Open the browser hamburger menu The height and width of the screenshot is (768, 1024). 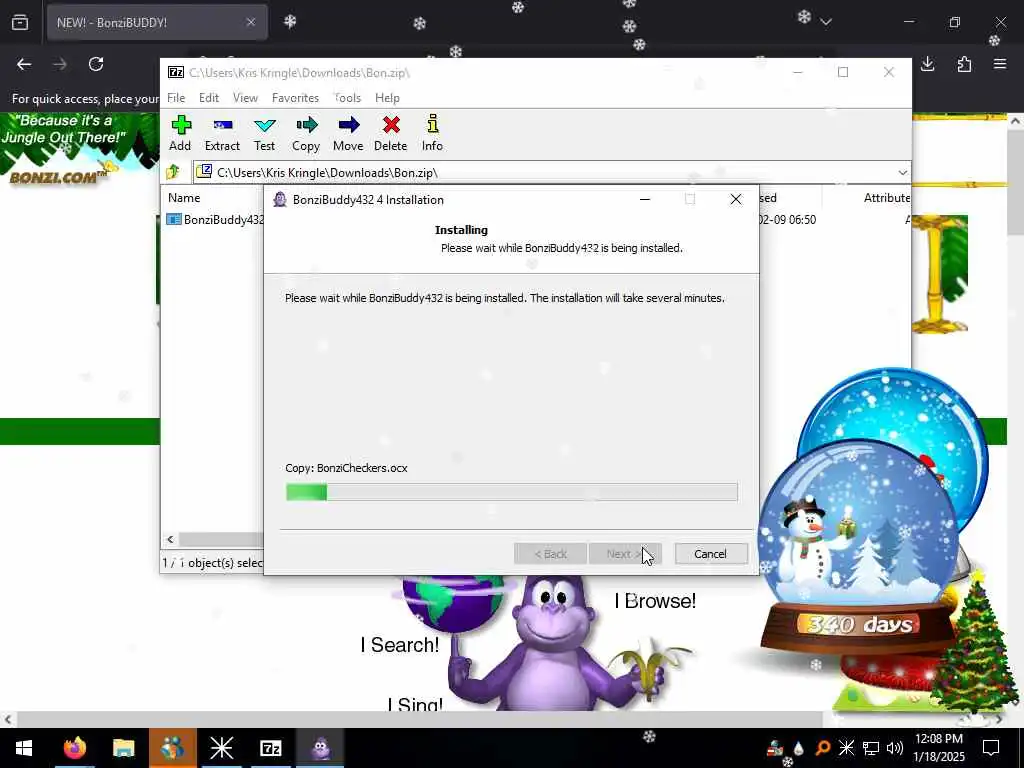tap(1000, 64)
